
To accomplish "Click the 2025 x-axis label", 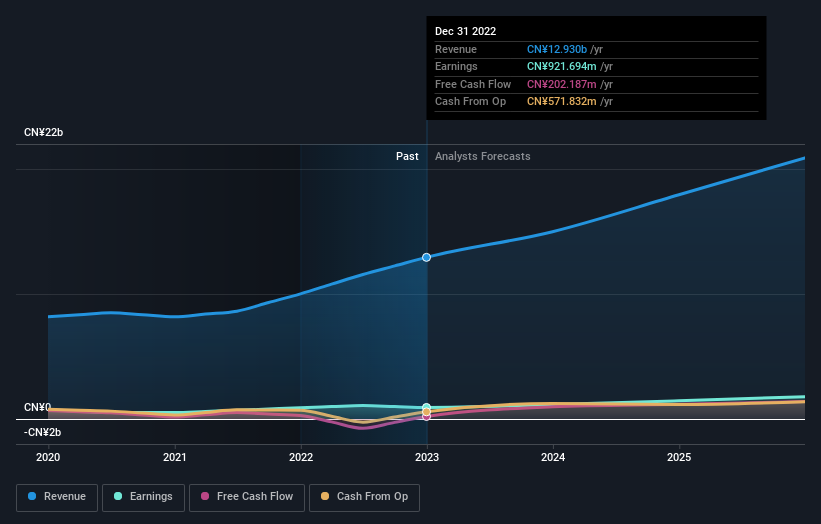I will point(679,457).
